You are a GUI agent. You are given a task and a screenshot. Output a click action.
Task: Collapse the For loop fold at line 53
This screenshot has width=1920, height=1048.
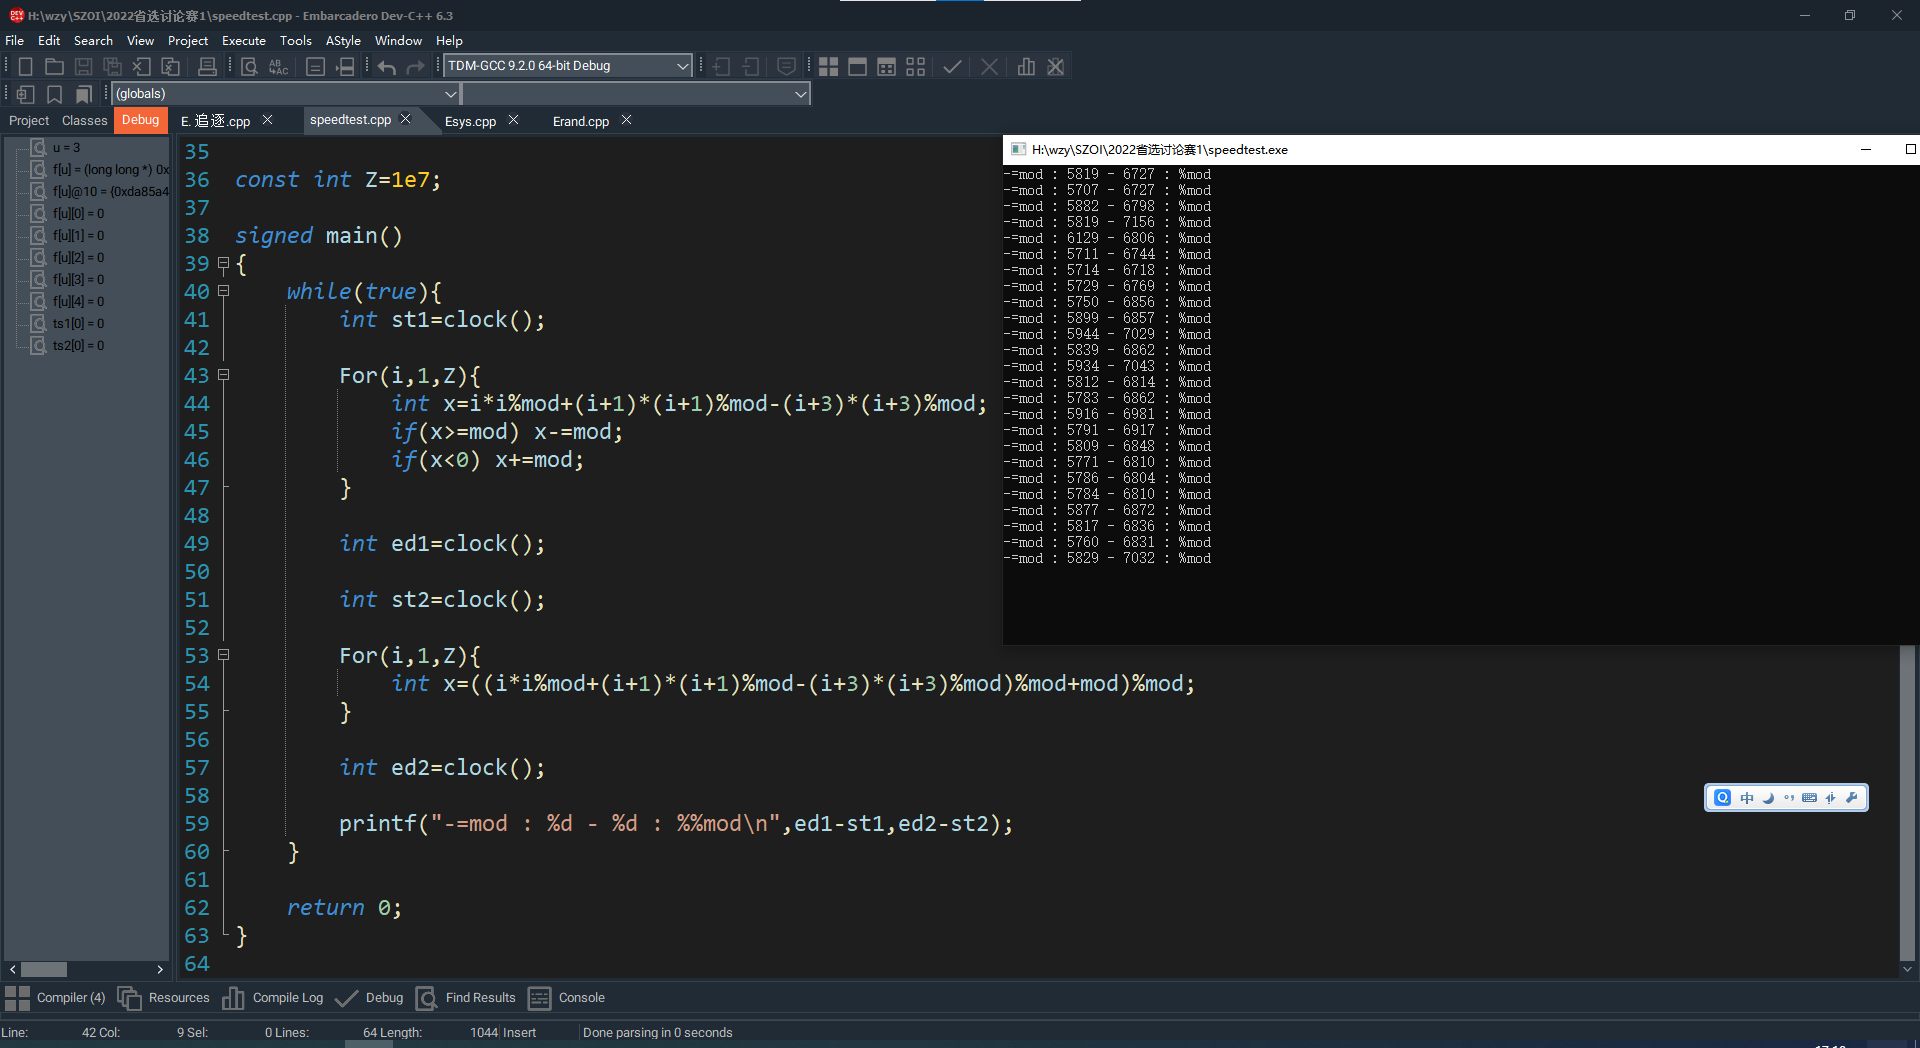[224, 656]
